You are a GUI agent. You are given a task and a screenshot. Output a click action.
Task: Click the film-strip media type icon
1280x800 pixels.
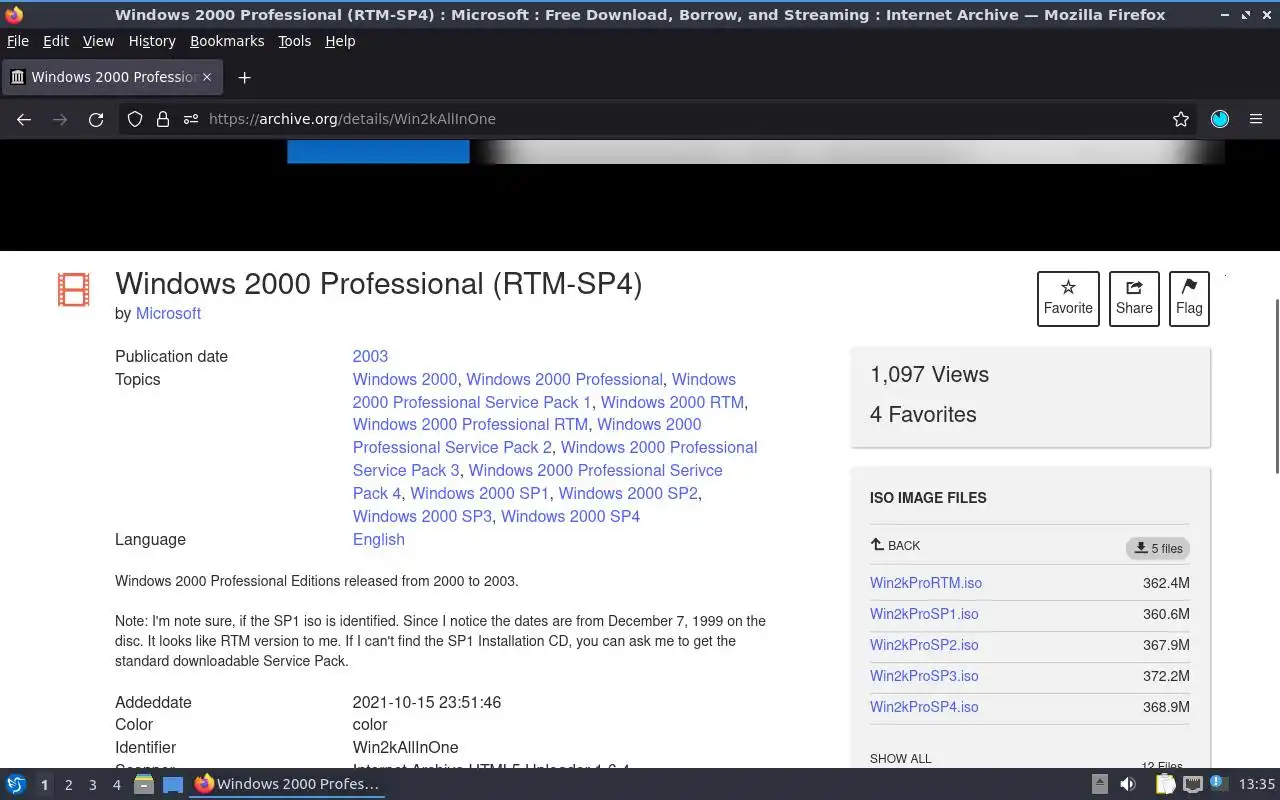74,289
